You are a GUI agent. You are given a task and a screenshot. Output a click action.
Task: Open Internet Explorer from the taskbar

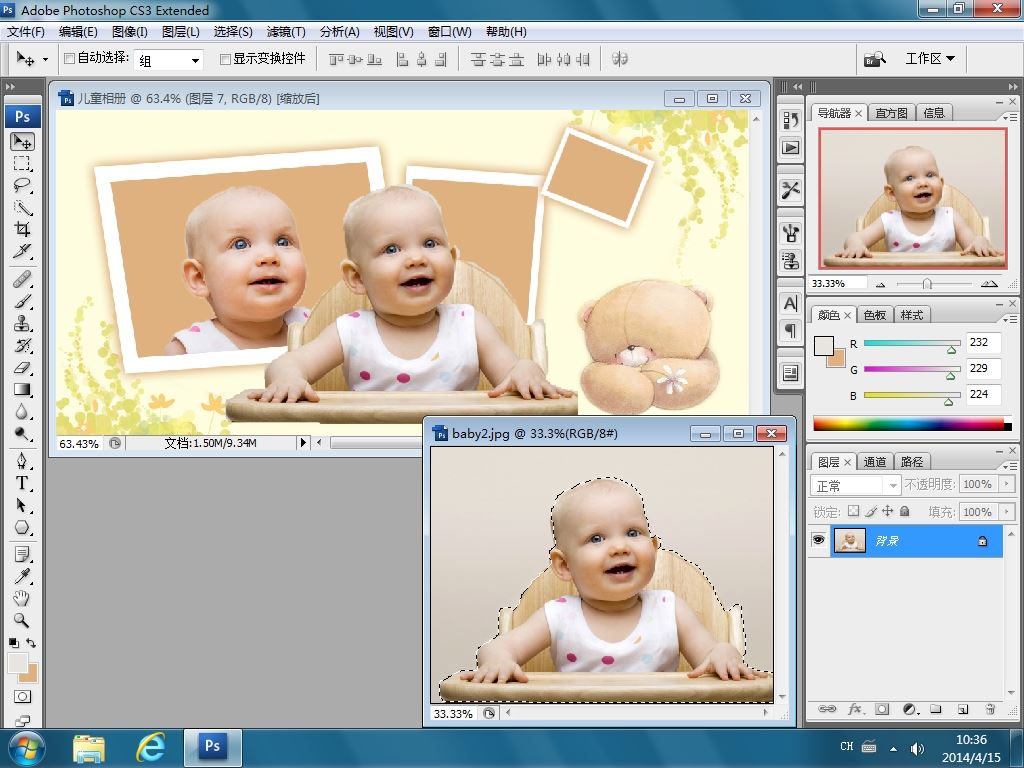pyautogui.click(x=150, y=746)
